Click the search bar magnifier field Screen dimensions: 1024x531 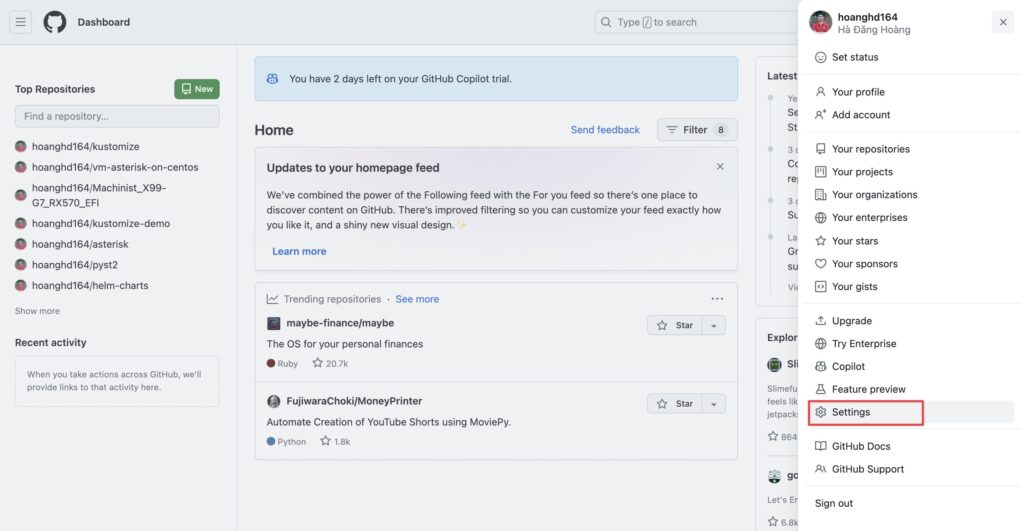coord(696,22)
